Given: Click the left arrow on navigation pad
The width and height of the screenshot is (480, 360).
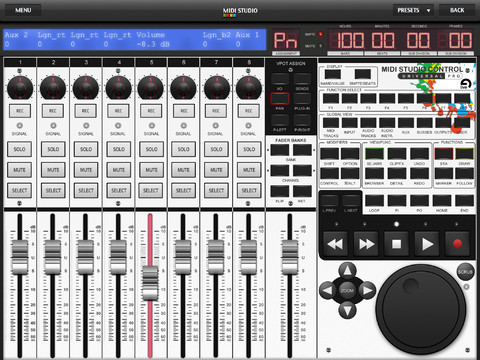Looking at the screenshot, I should click(x=327, y=290).
